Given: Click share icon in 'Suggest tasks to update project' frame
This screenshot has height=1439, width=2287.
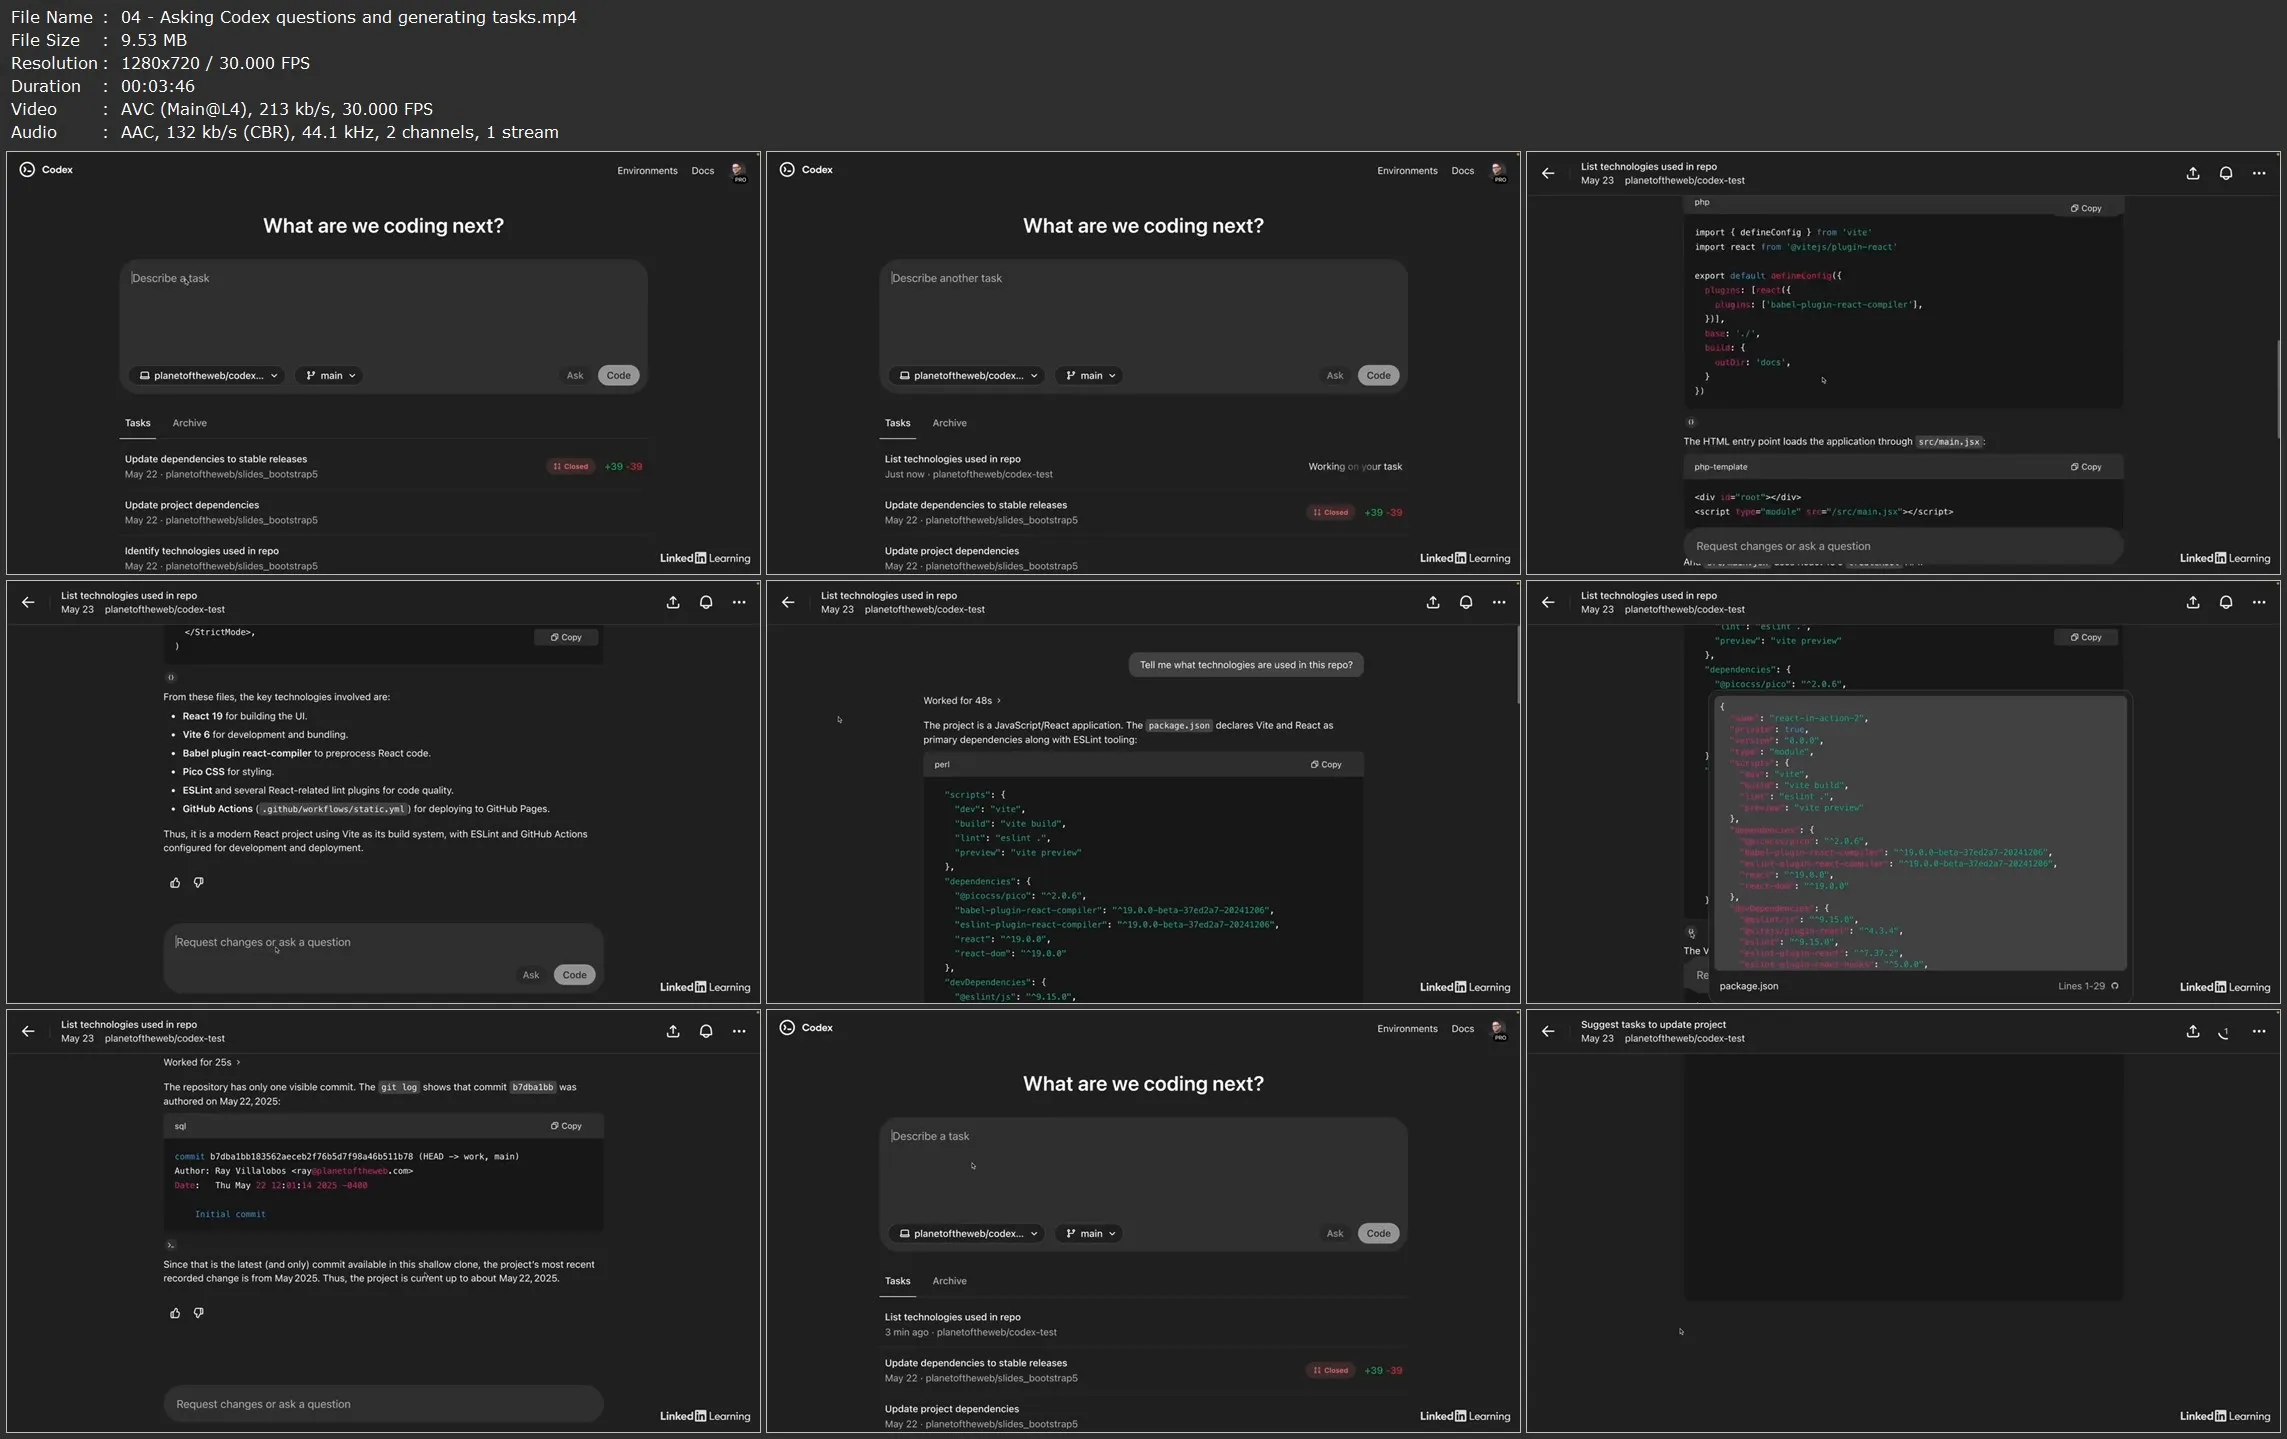Looking at the screenshot, I should coord(2193,1031).
